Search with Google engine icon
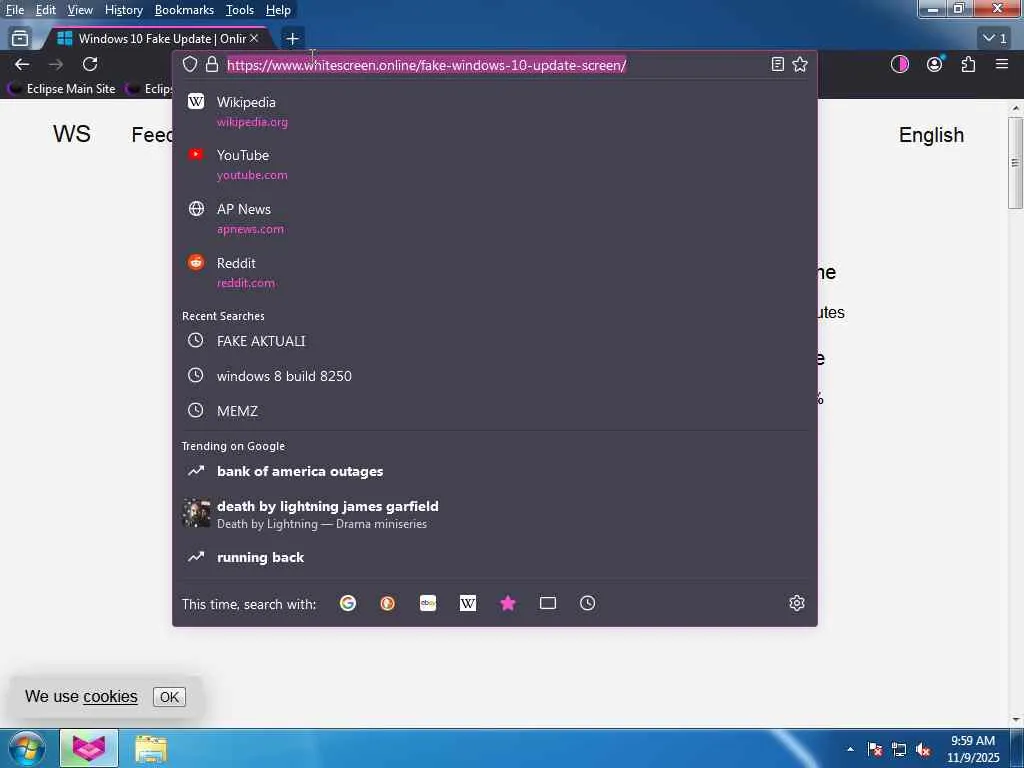Viewport: 1024px width, 768px height. [x=347, y=603]
